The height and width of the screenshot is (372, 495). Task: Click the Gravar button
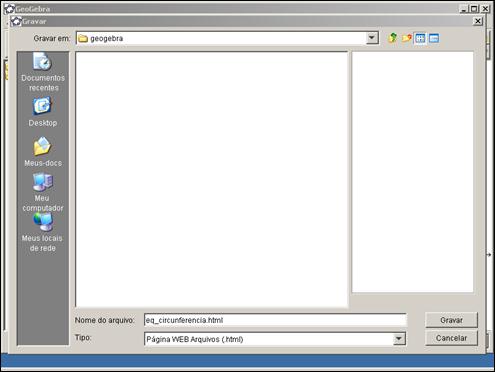(x=451, y=320)
